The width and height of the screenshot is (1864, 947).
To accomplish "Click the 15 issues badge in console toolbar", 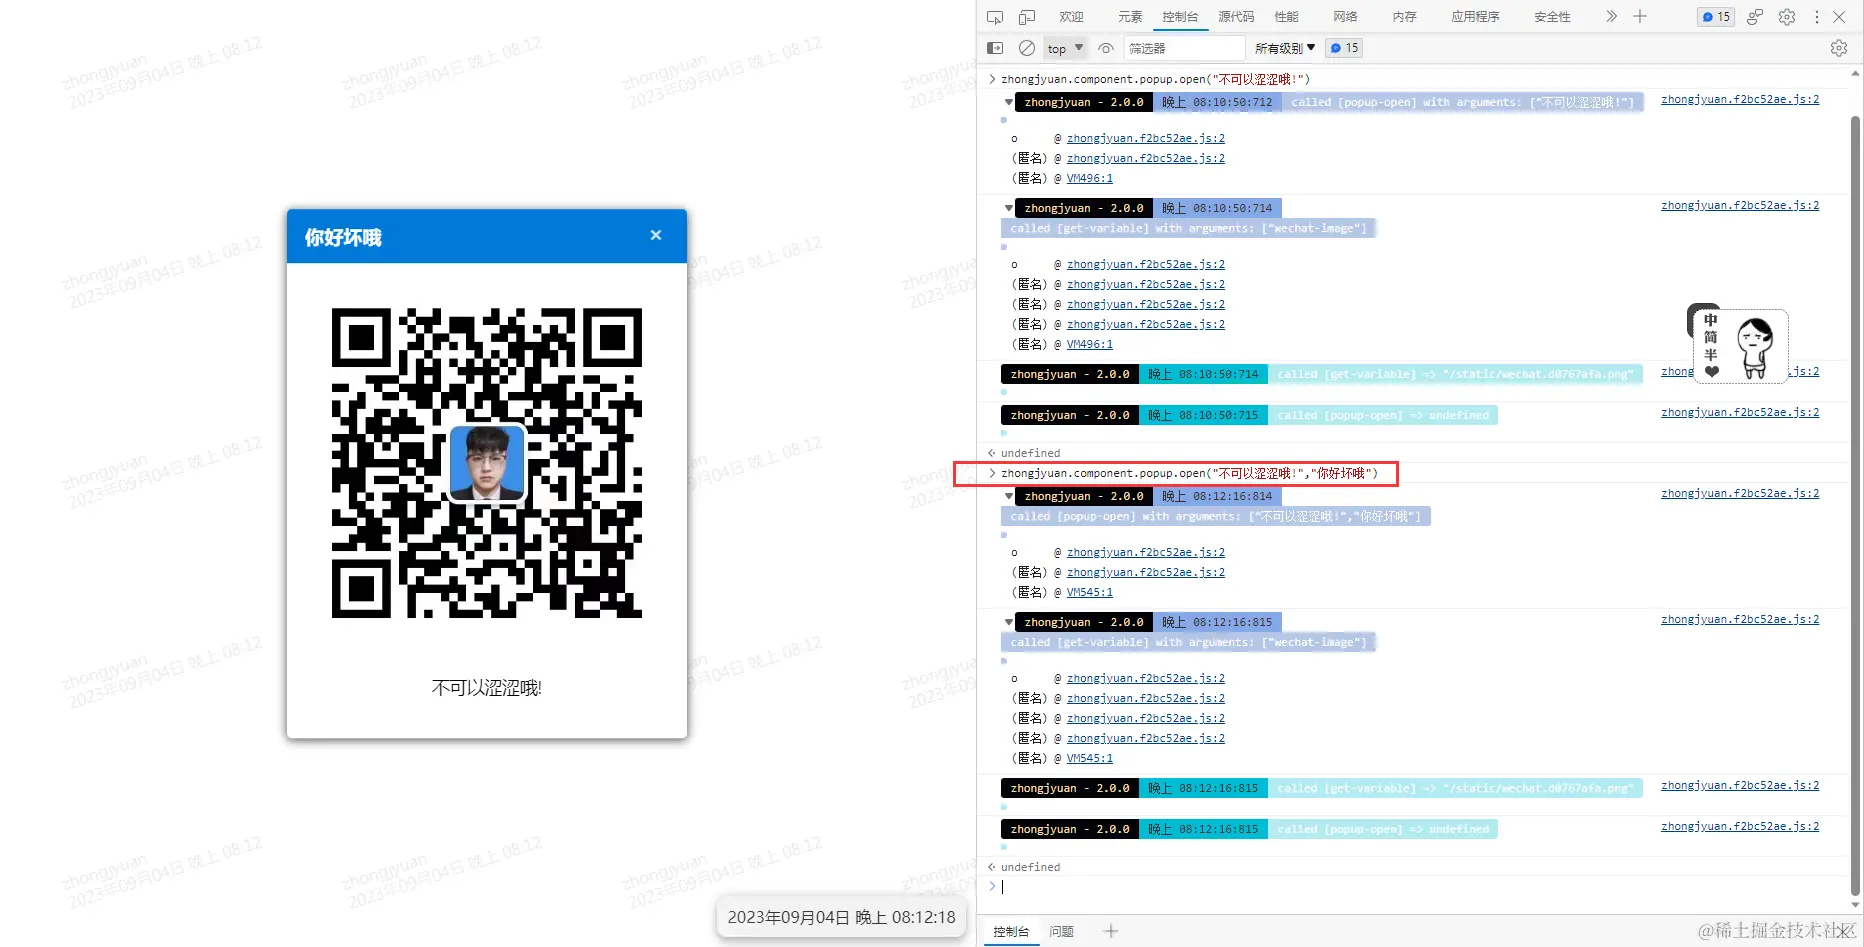I will click(x=1344, y=48).
